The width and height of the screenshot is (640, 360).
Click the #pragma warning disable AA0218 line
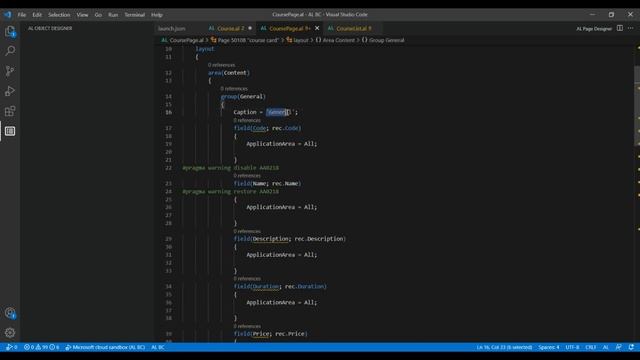pos(231,168)
